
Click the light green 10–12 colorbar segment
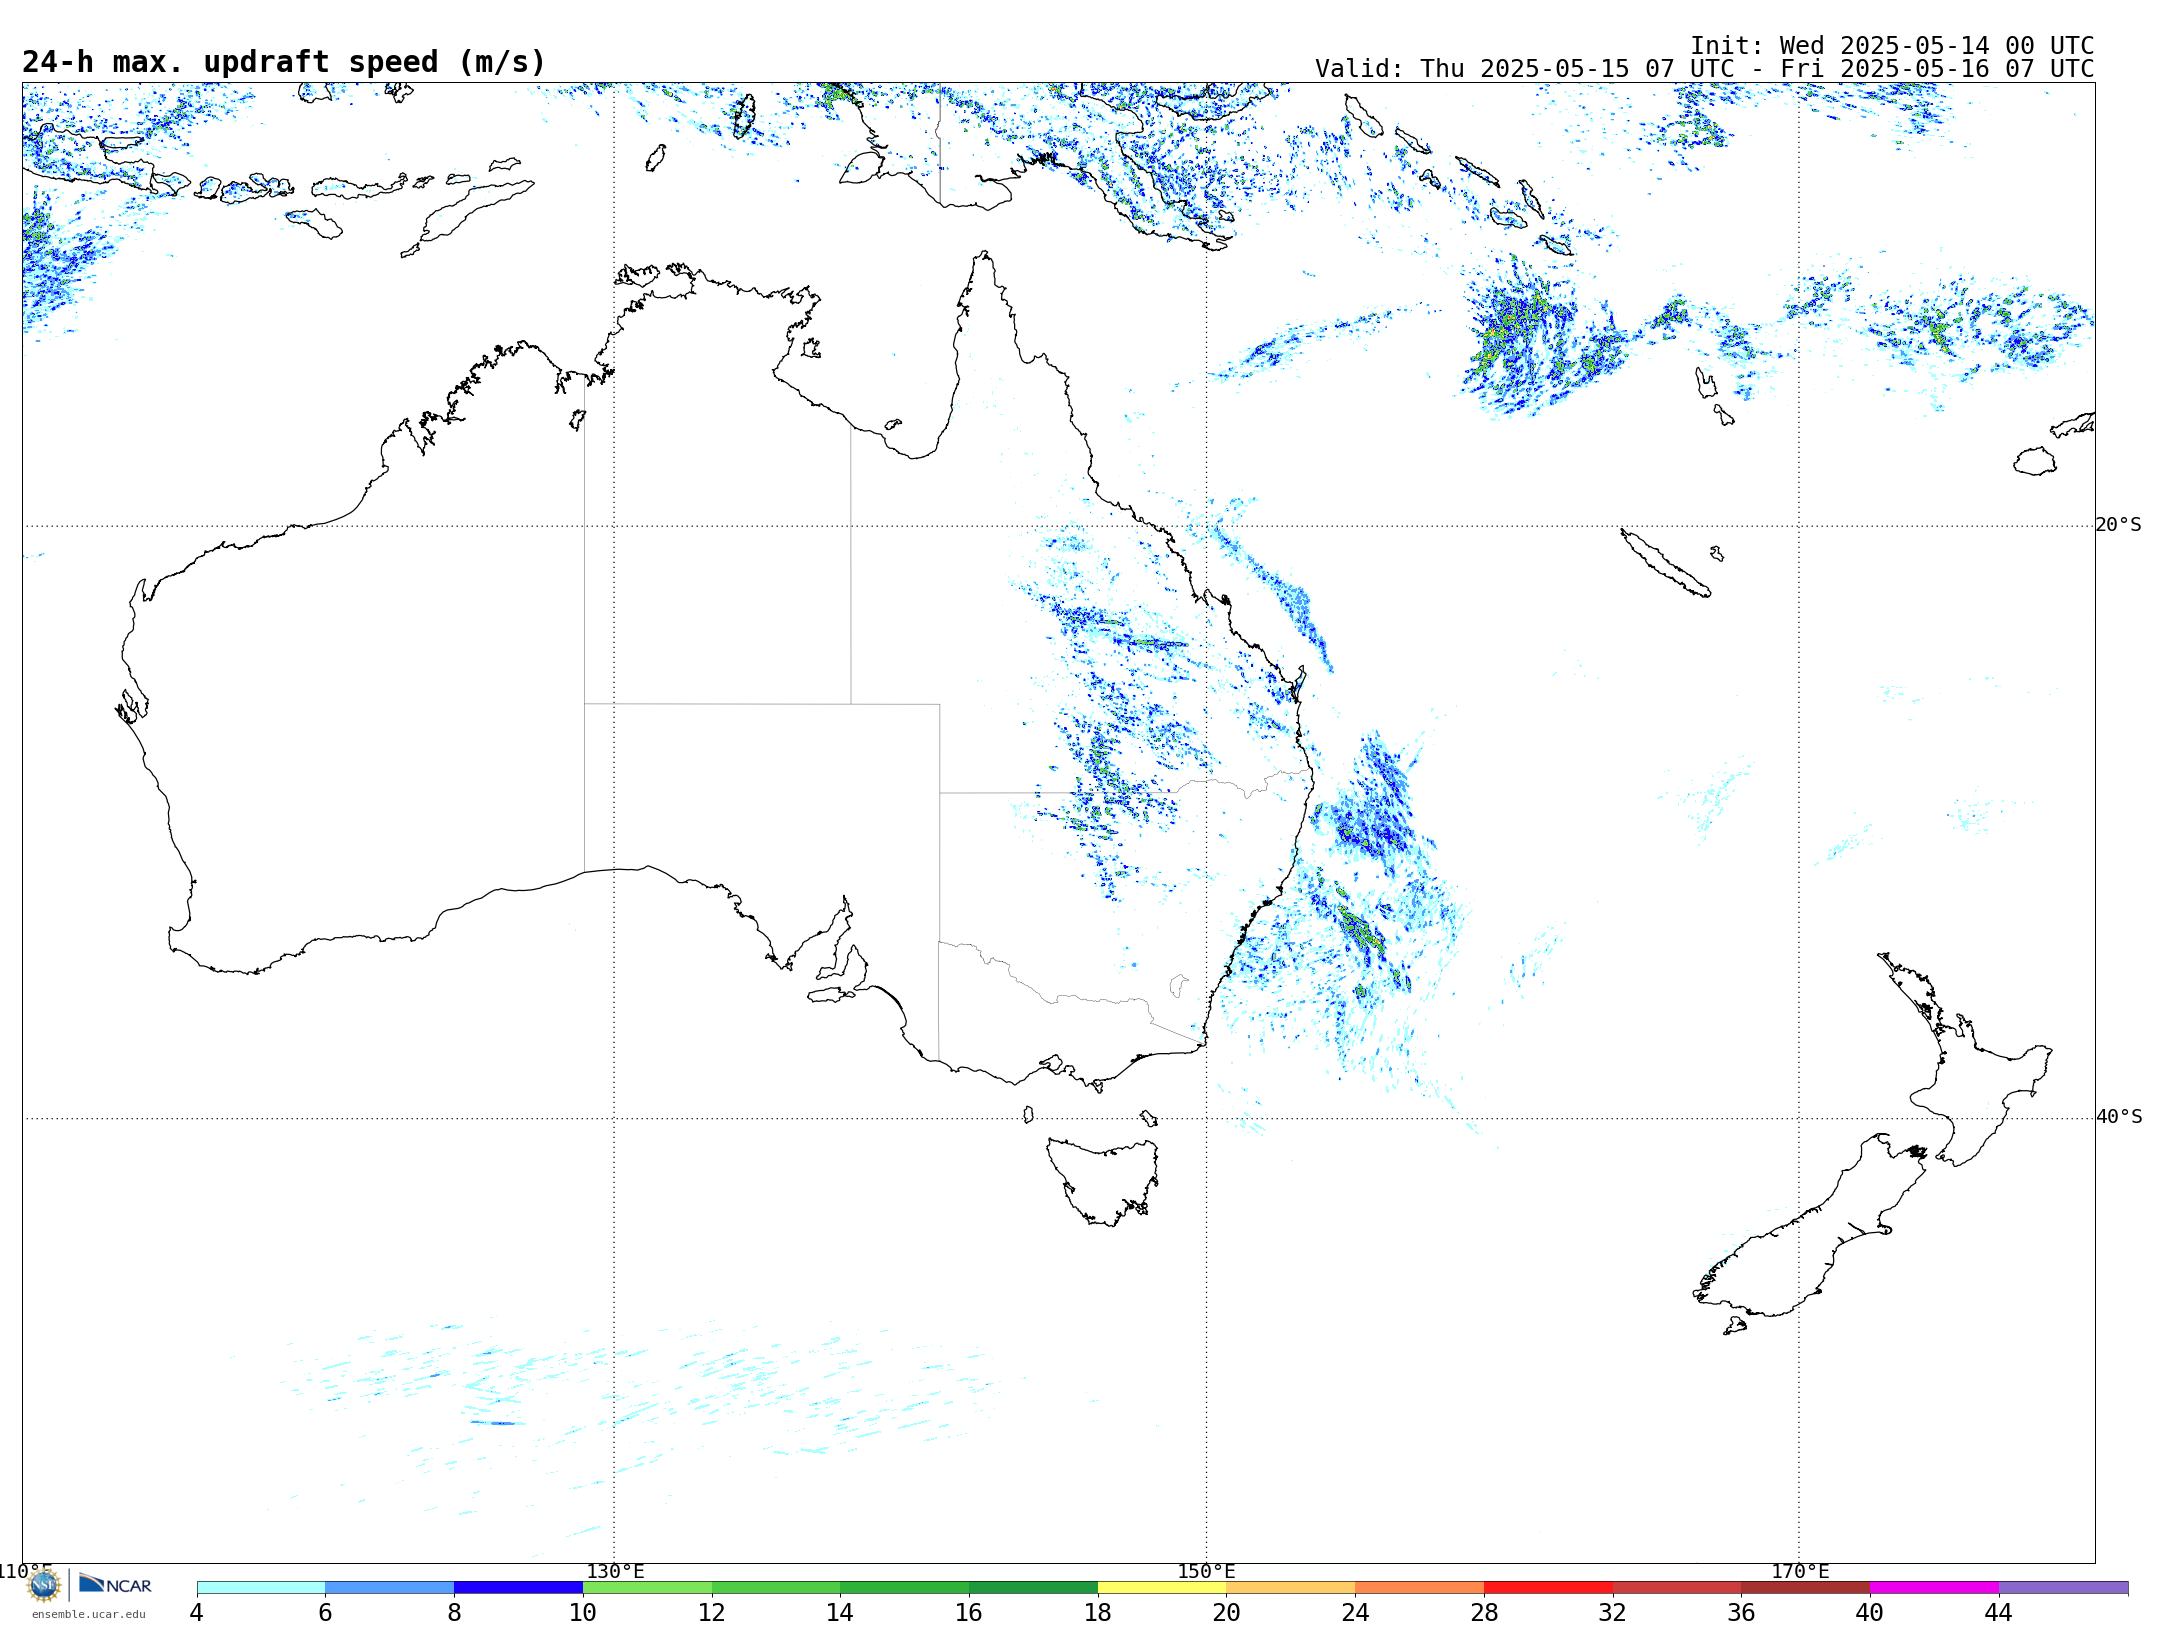(x=647, y=1587)
